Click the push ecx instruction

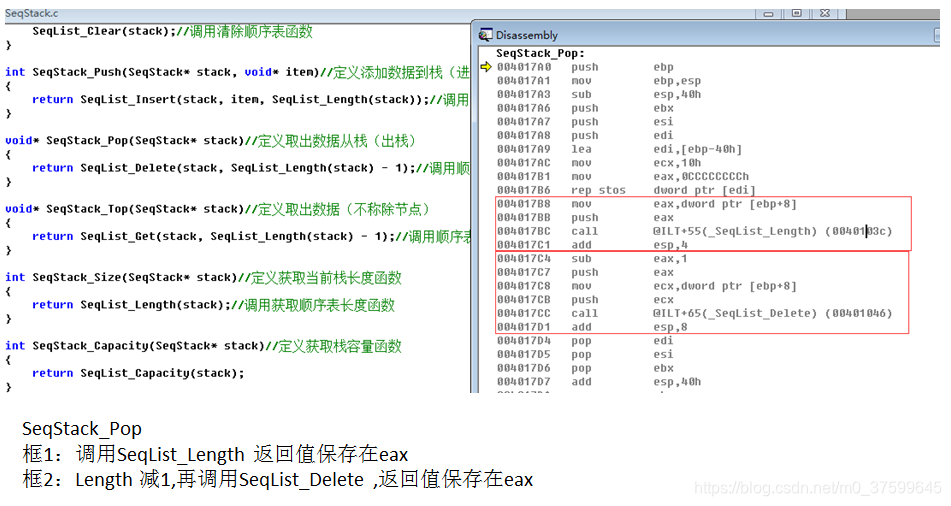623,300
